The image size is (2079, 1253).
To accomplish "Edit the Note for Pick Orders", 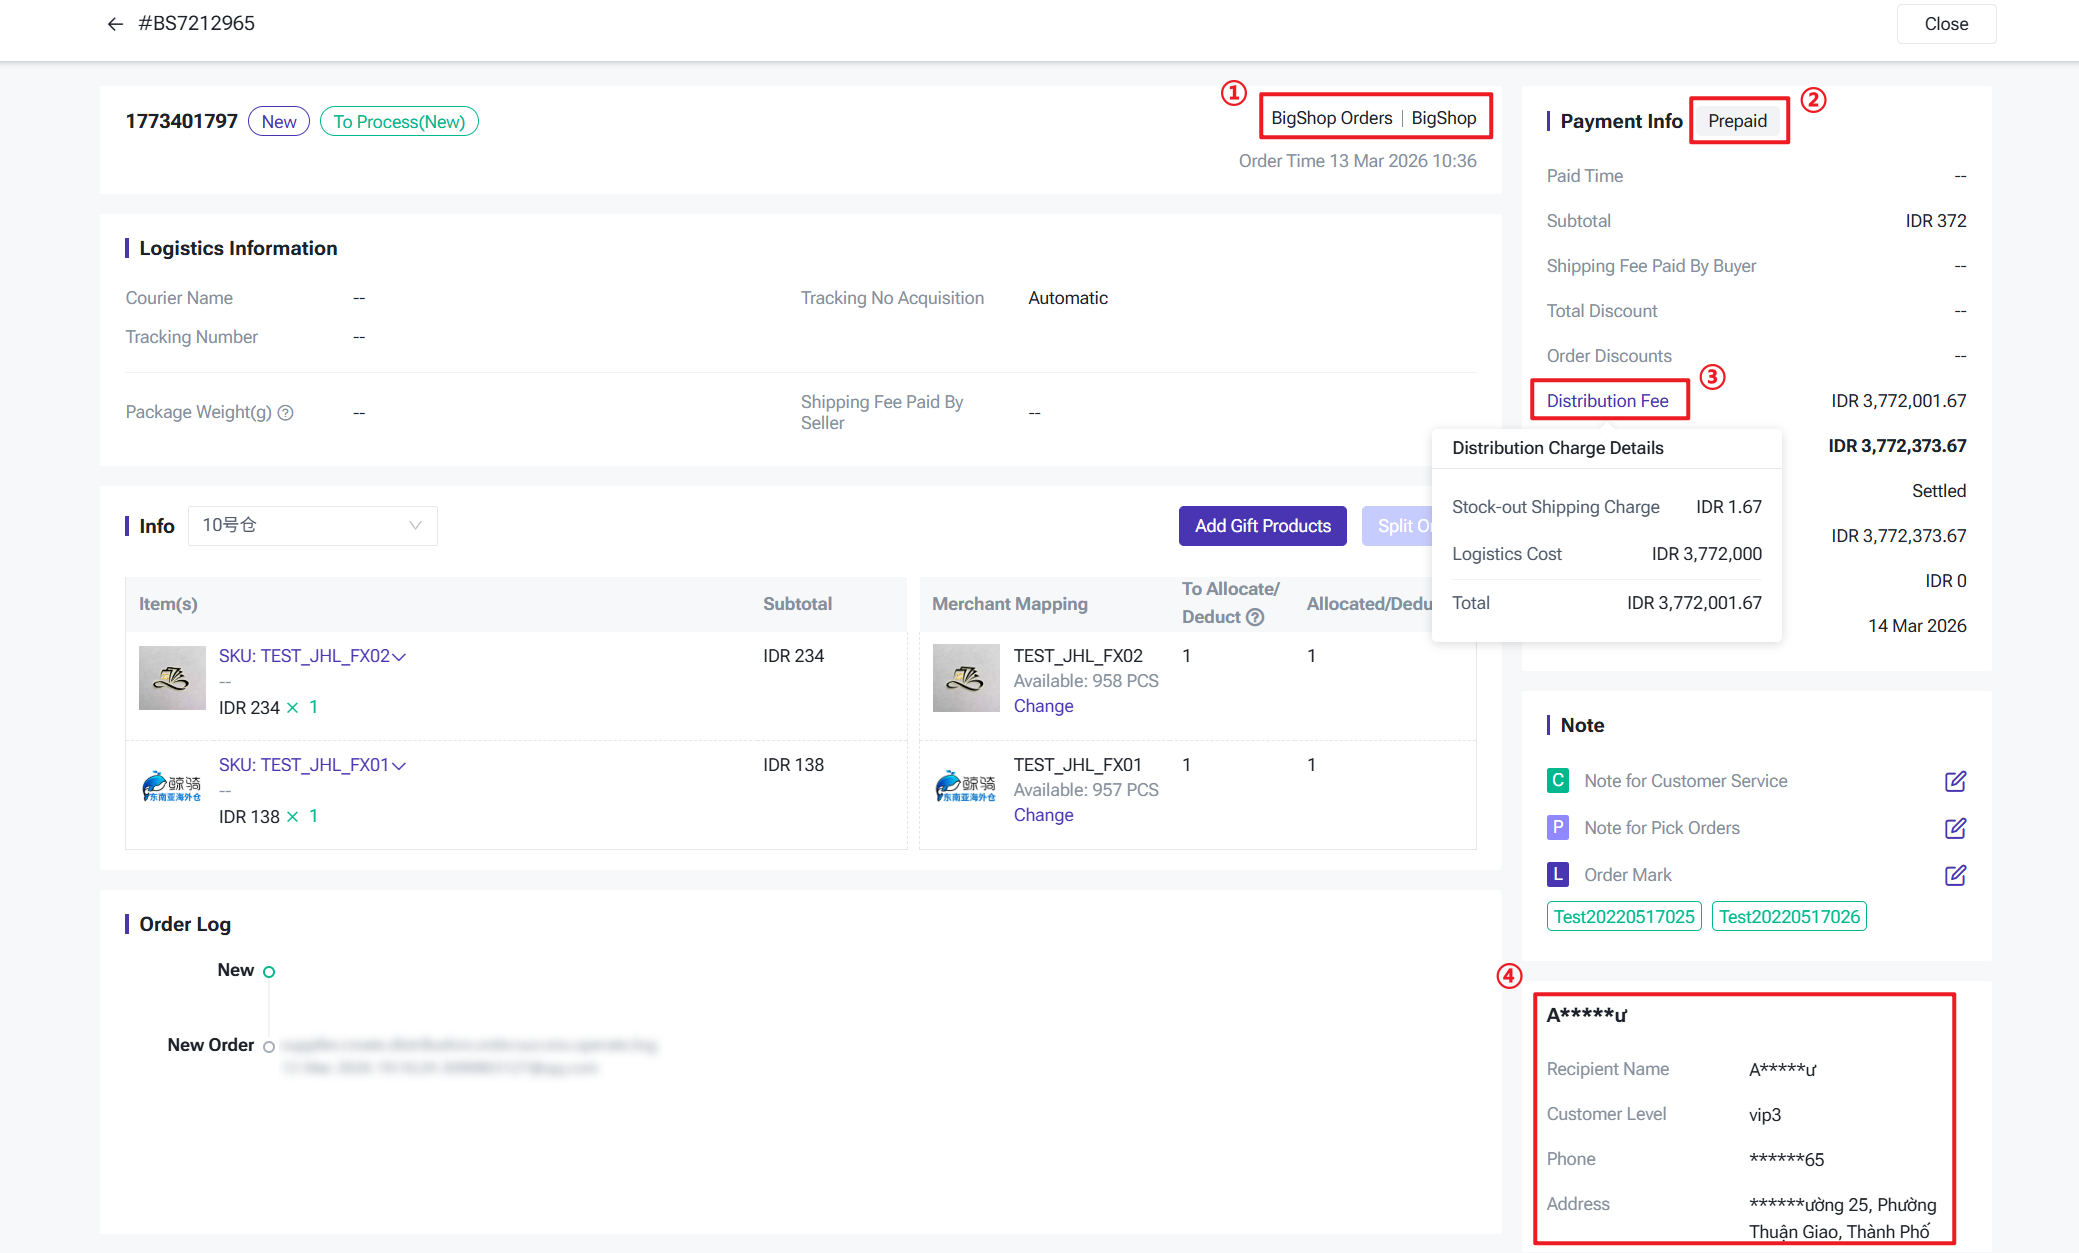I will (x=1955, y=828).
